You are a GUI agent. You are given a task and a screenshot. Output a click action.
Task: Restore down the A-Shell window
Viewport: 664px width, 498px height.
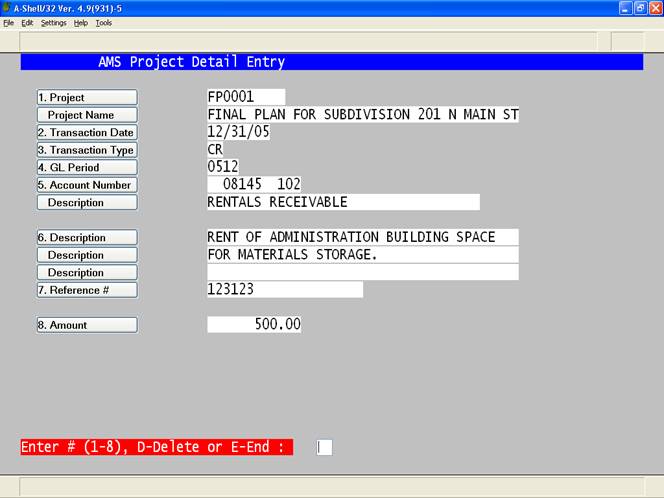[641, 8]
